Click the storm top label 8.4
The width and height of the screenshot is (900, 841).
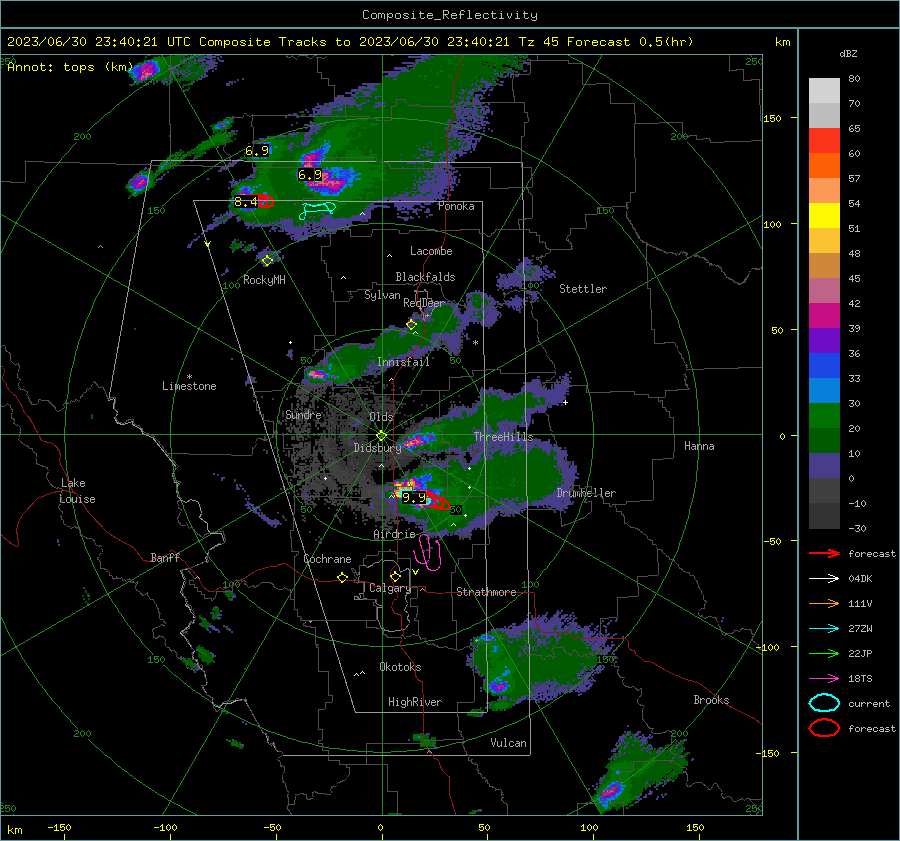point(246,201)
